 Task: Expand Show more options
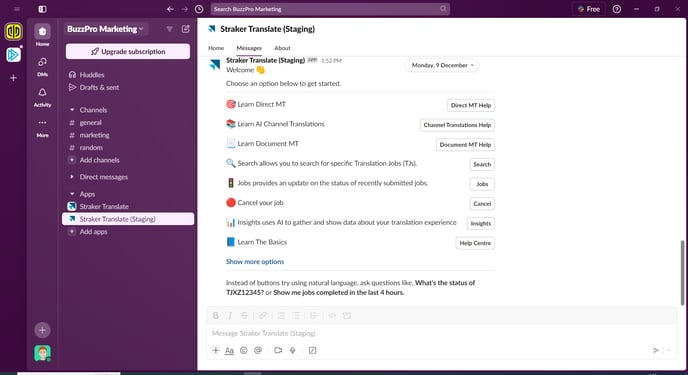click(255, 261)
